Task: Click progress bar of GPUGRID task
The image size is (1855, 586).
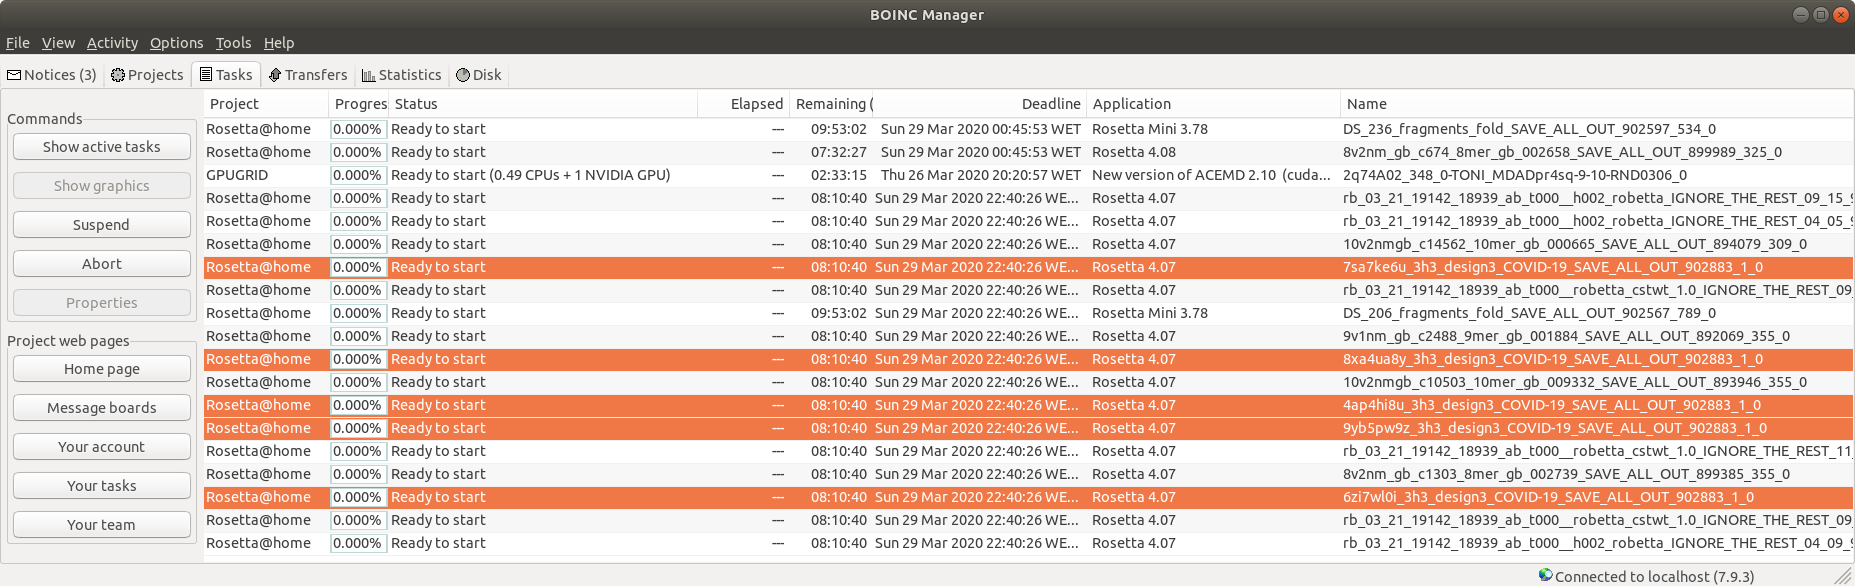Action: [x=359, y=175]
